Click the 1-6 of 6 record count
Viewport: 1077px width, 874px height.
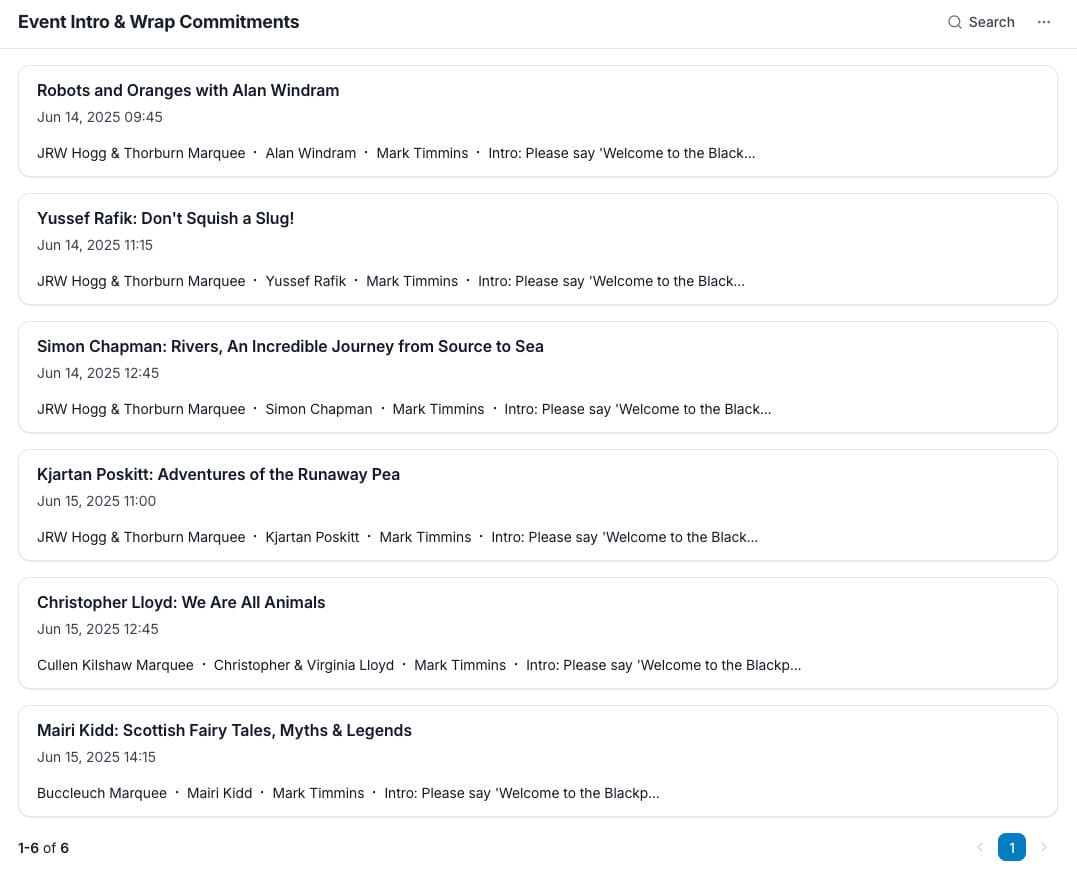click(x=43, y=848)
